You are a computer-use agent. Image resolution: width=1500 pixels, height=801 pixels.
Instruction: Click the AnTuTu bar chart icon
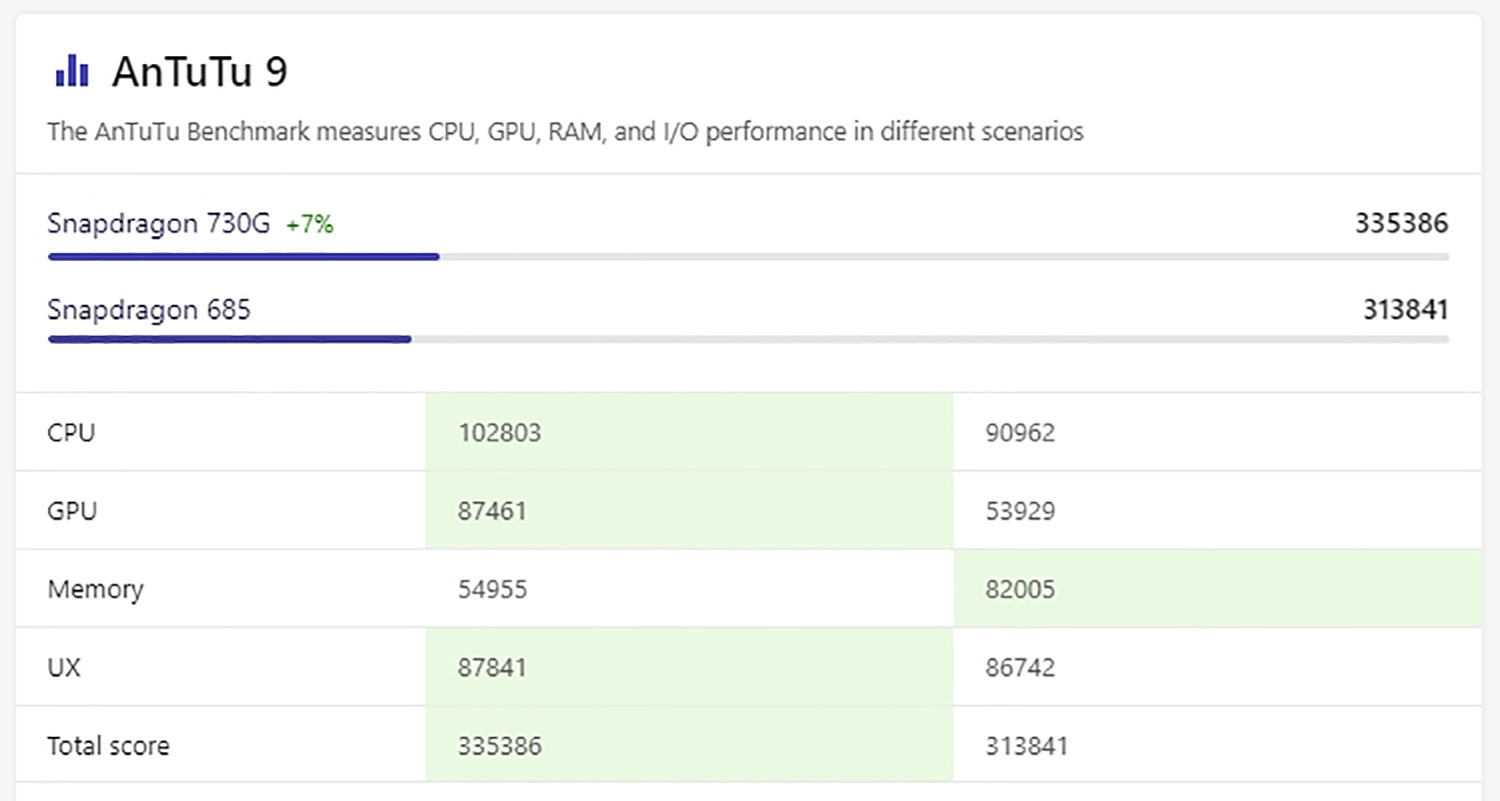tap(72, 71)
